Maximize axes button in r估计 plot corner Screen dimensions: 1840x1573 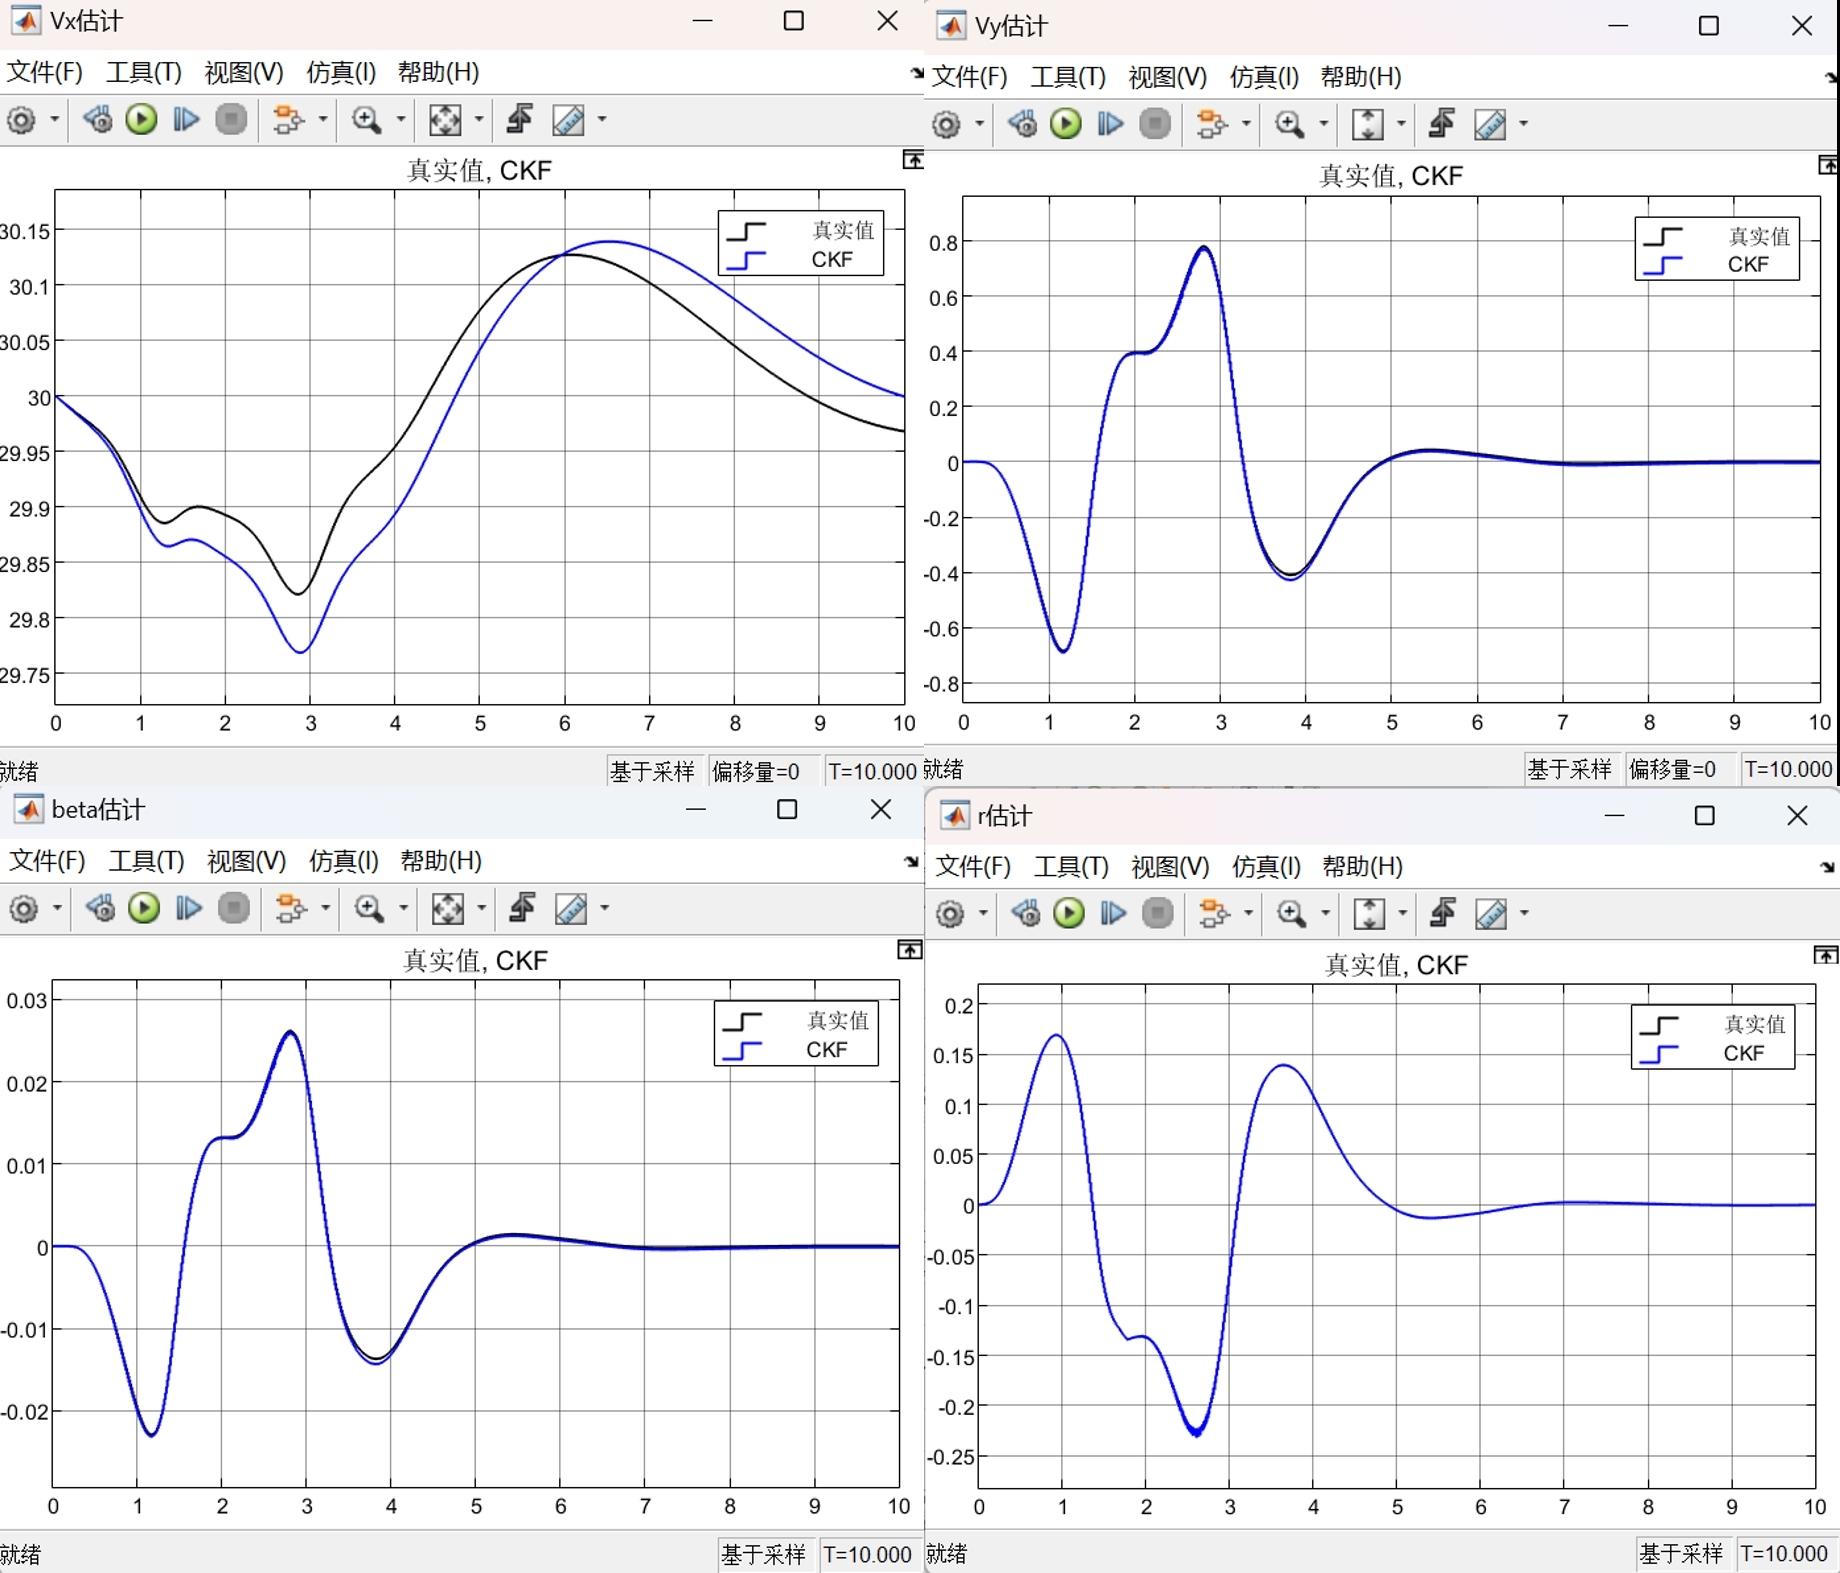click(x=1826, y=955)
